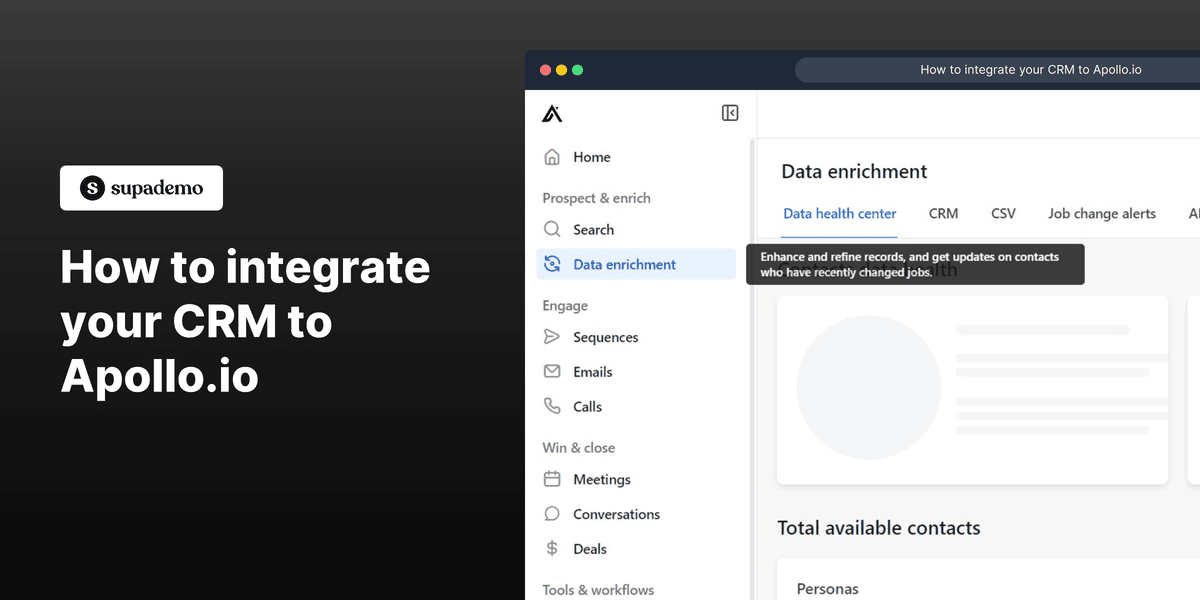Click the Data enrichment refresh icon
The height and width of the screenshot is (600, 1200).
[553, 263]
